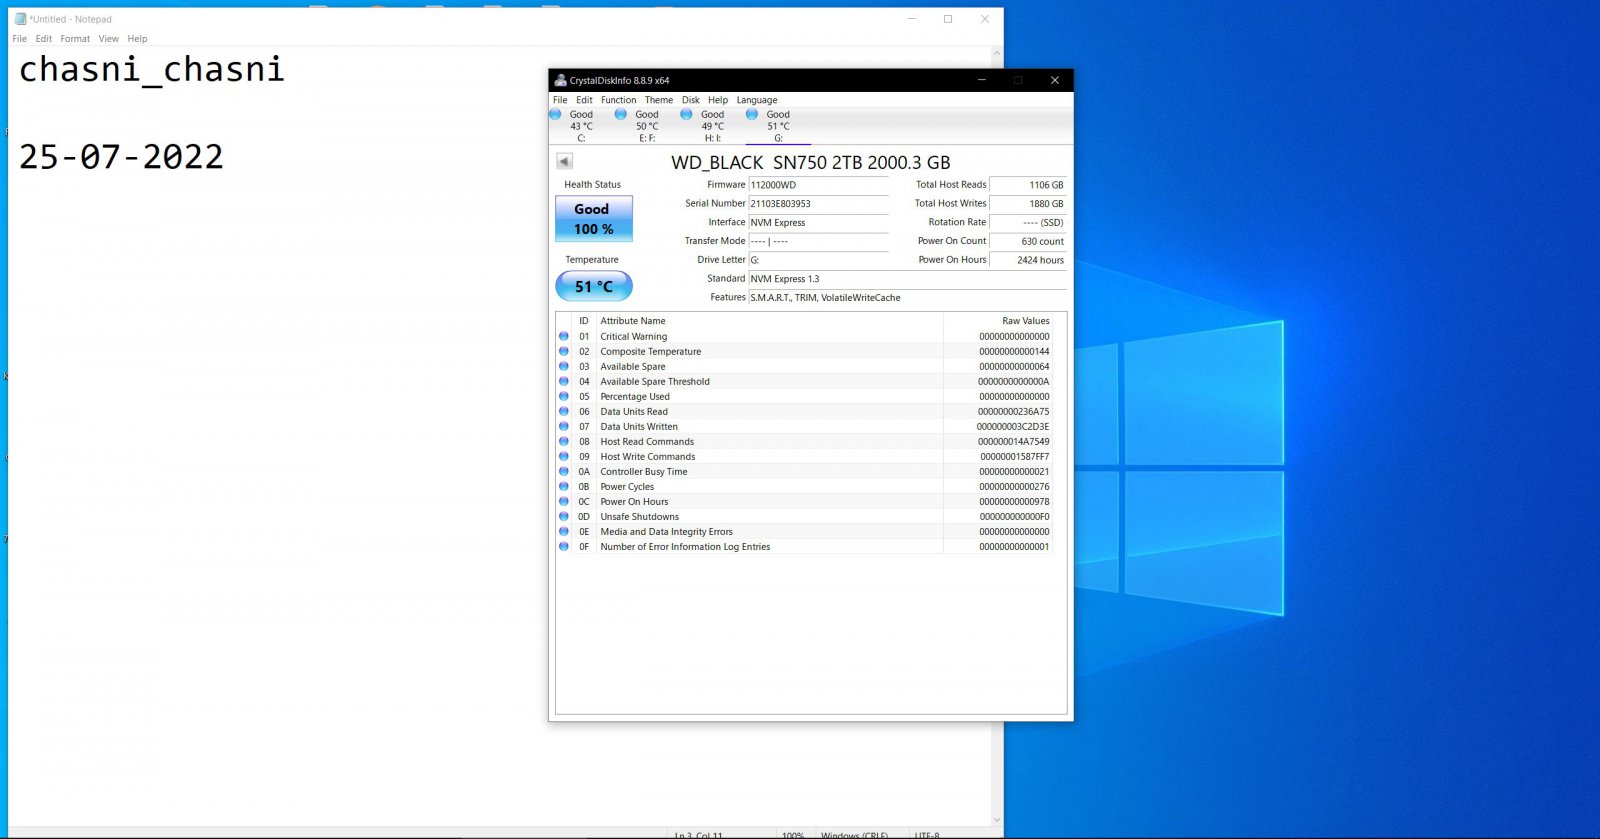Image resolution: width=1600 pixels, height=839 pixels.
Task: Select the H: I: drive status orb
Action: point(686,114)
